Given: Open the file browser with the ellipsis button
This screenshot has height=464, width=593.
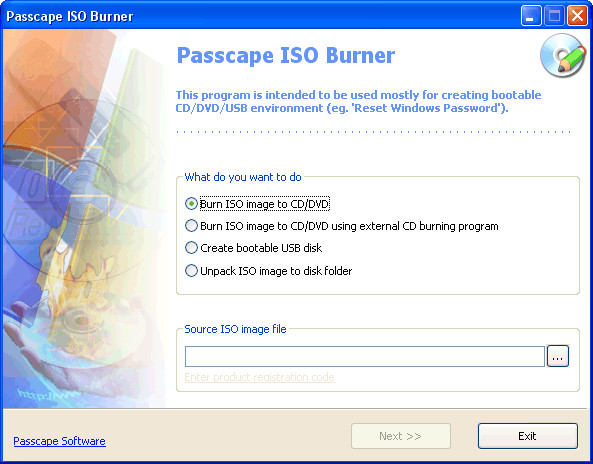Looking at the screenshot, I should point(557,356).
